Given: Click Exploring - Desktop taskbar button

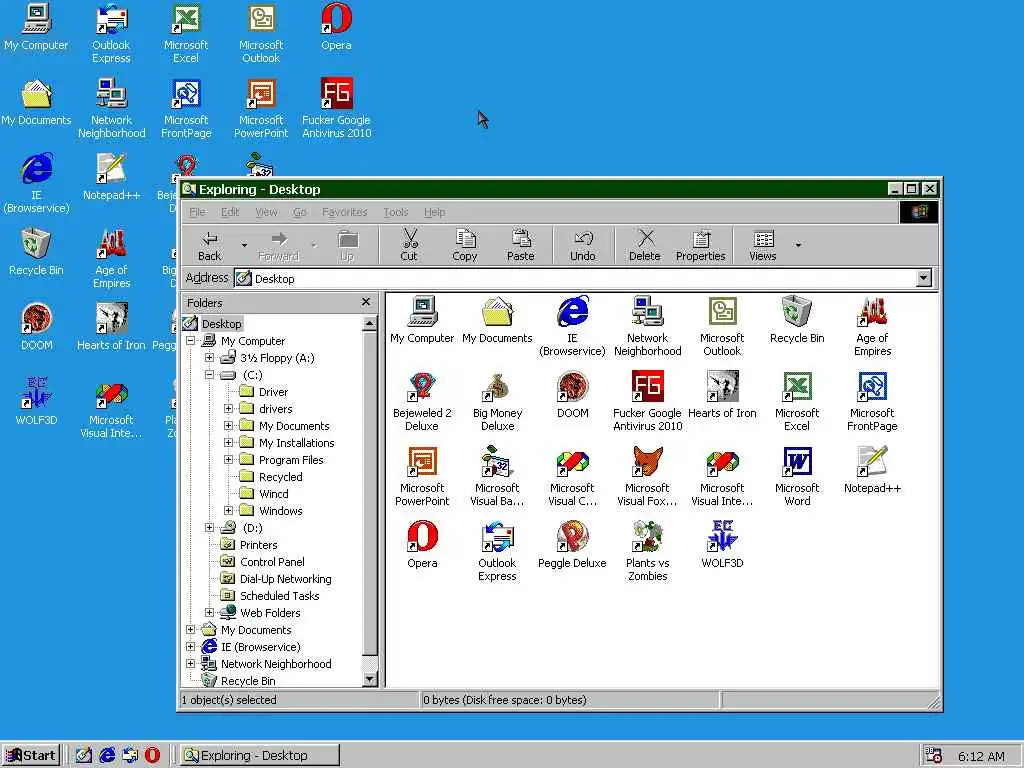Looking at the screenshot, I should 259,756.
